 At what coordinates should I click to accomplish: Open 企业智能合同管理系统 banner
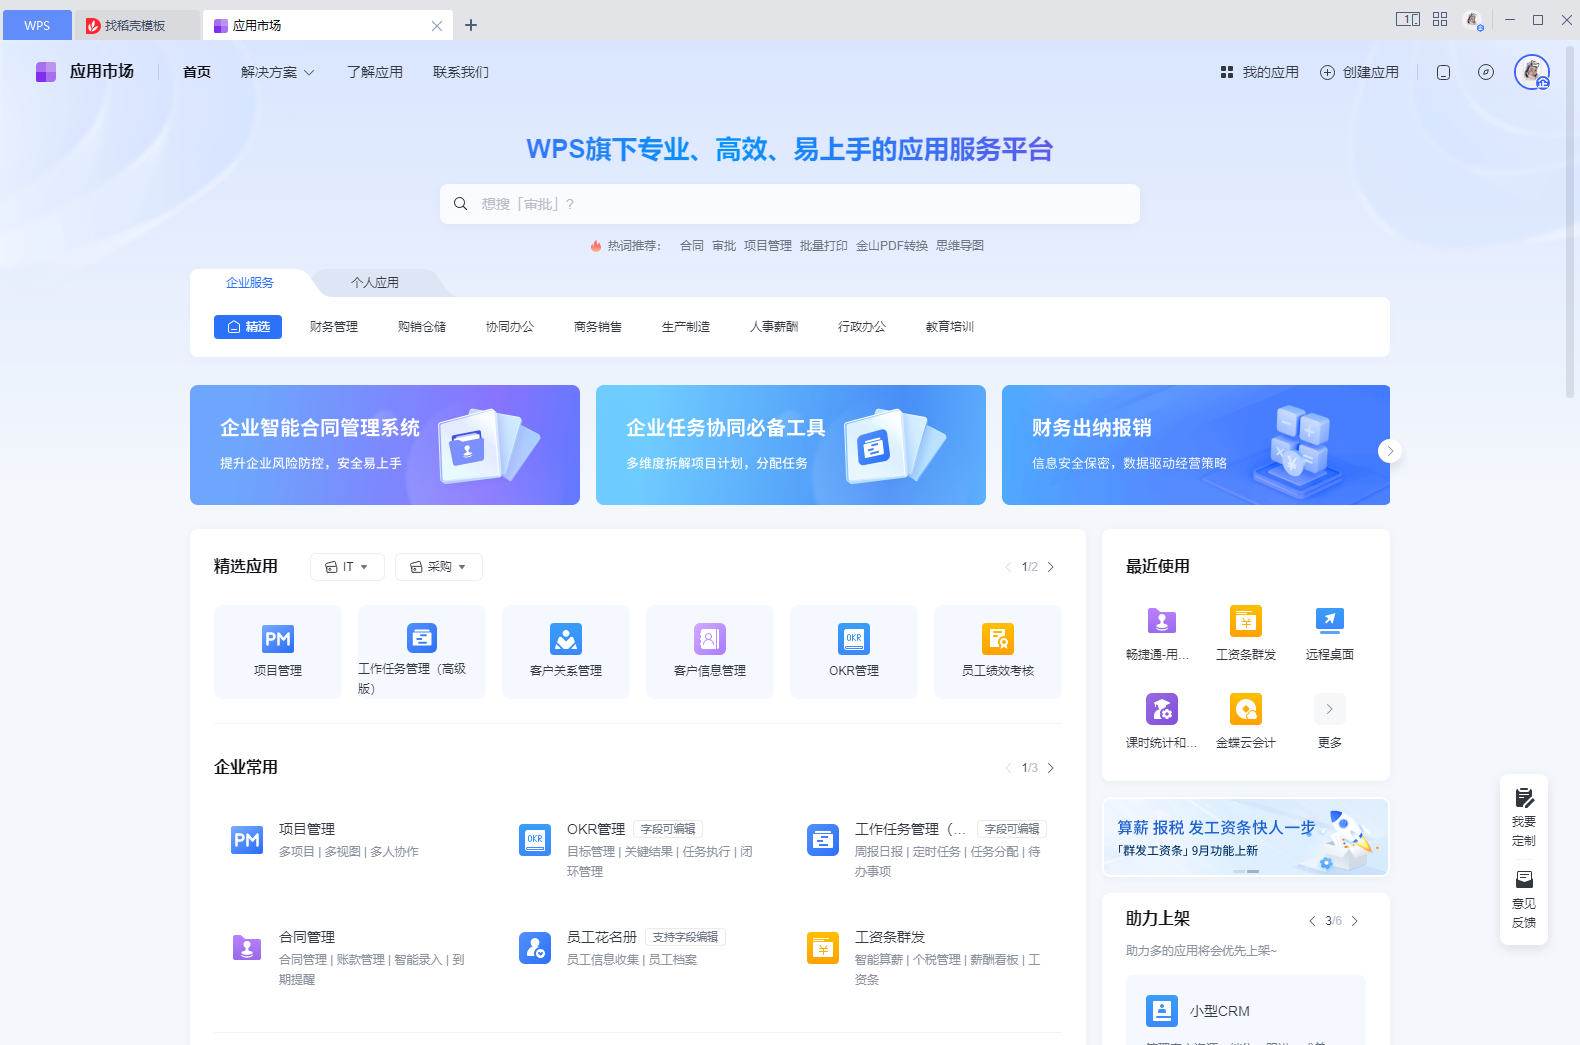(x=385, y=445)
